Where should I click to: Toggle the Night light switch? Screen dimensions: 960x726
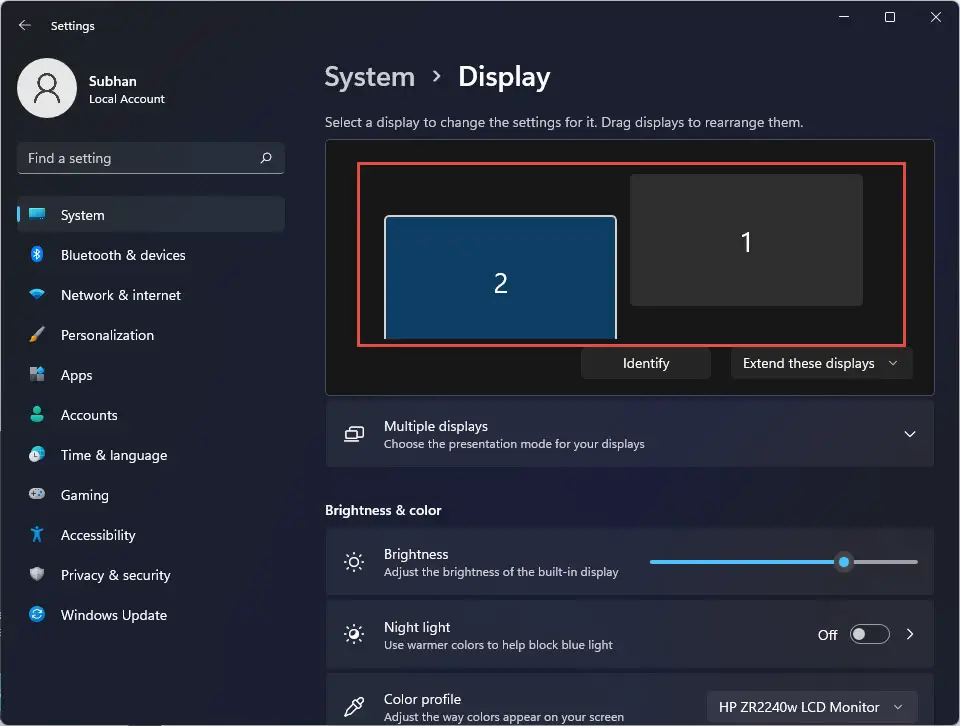tap(869, 634)
